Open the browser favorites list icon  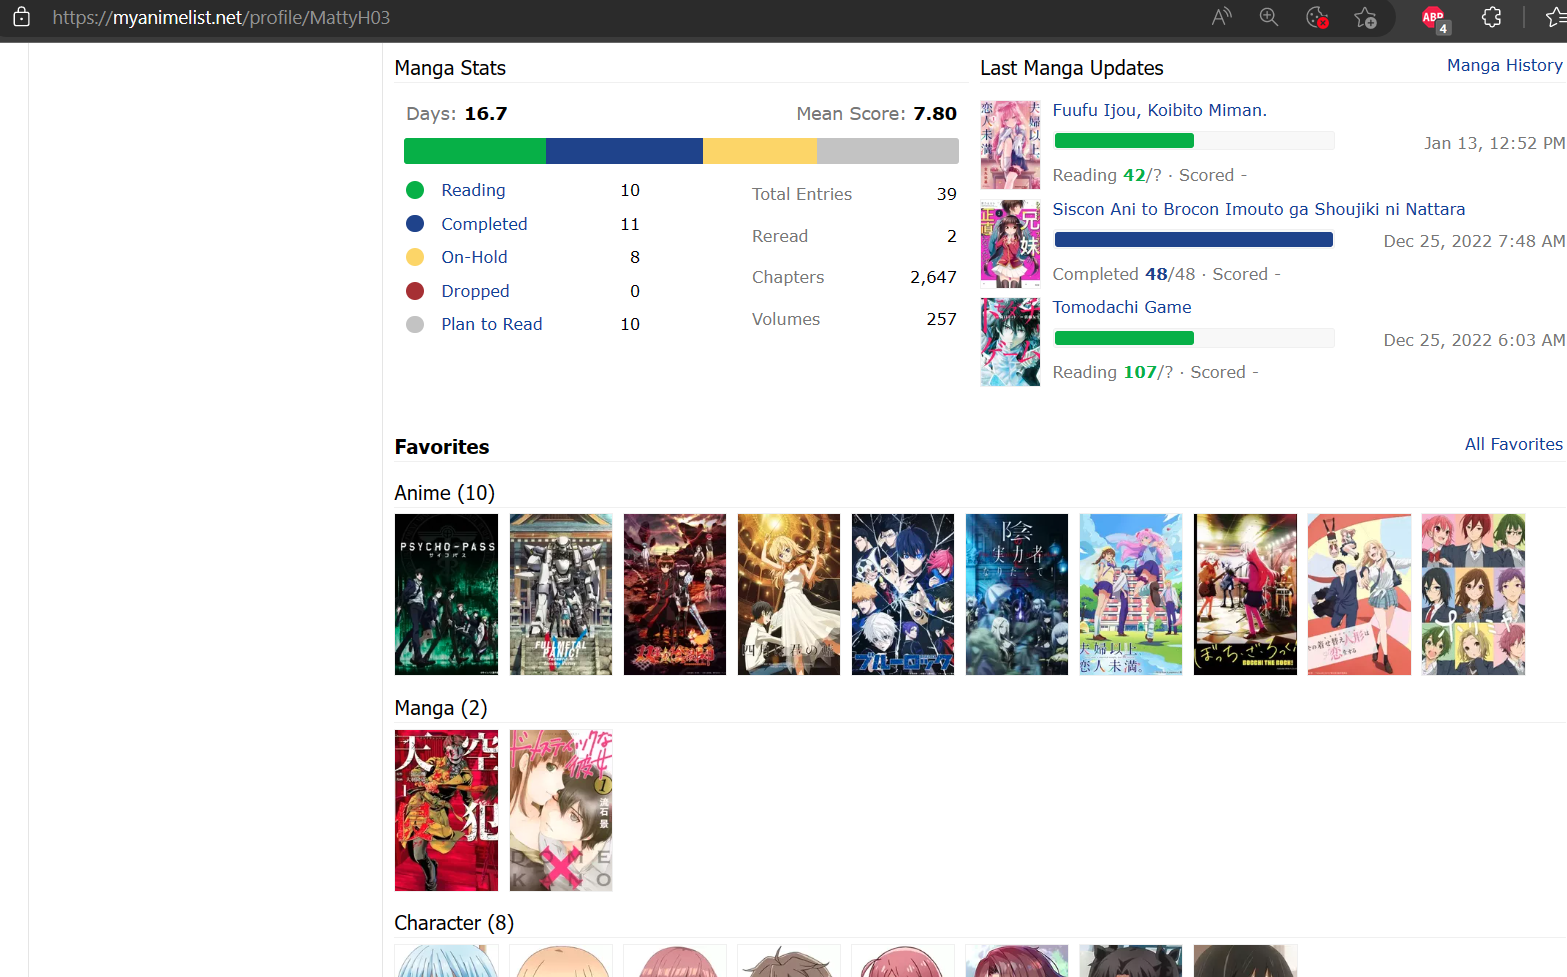pyautogui.click(x=1555, y=17)
